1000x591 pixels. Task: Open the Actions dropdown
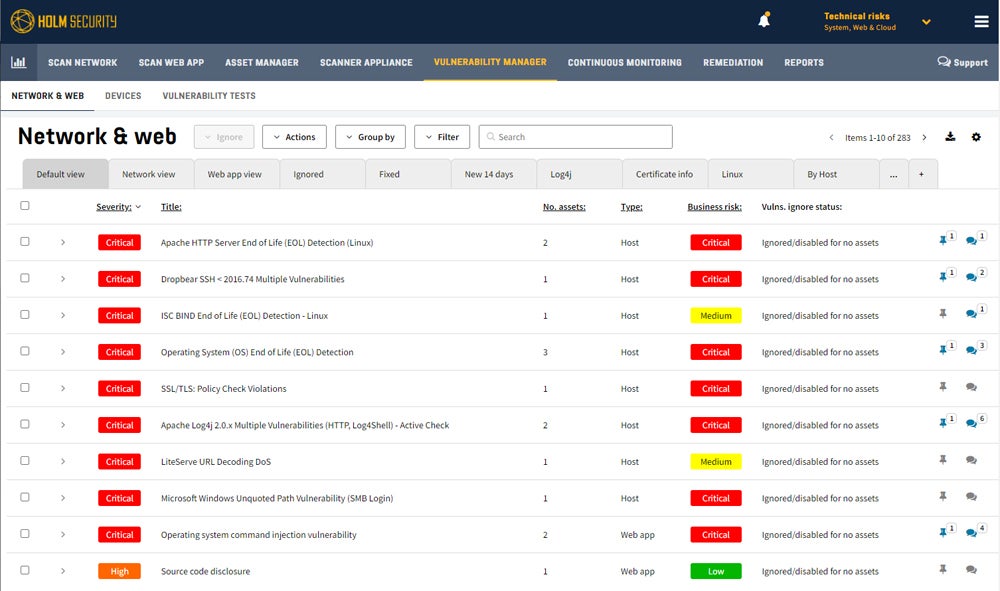tap(294, 137)
